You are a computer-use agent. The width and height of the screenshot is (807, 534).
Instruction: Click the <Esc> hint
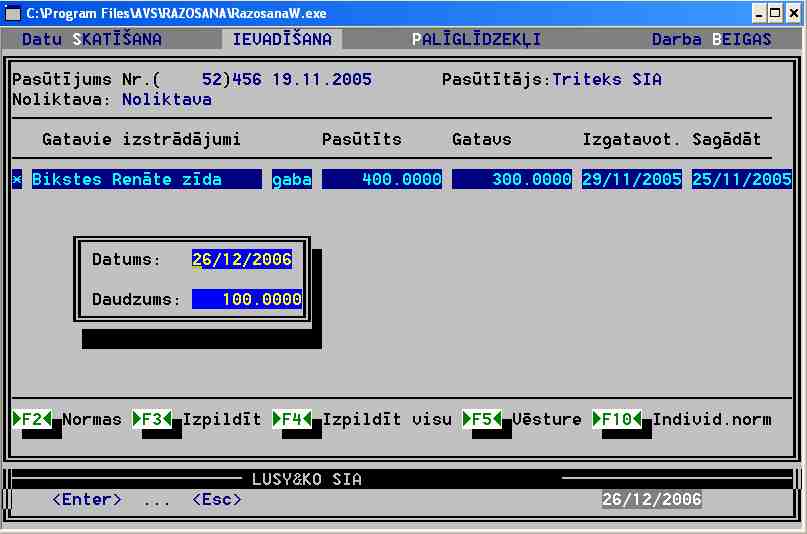click(x=217, y=500)
